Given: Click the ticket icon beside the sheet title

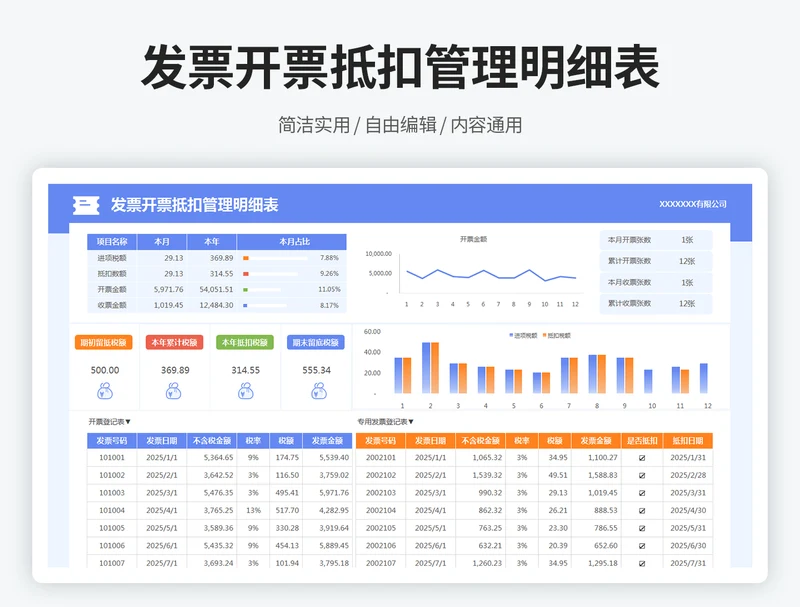Looking at the screenshot, I should (x=87, y=205).
